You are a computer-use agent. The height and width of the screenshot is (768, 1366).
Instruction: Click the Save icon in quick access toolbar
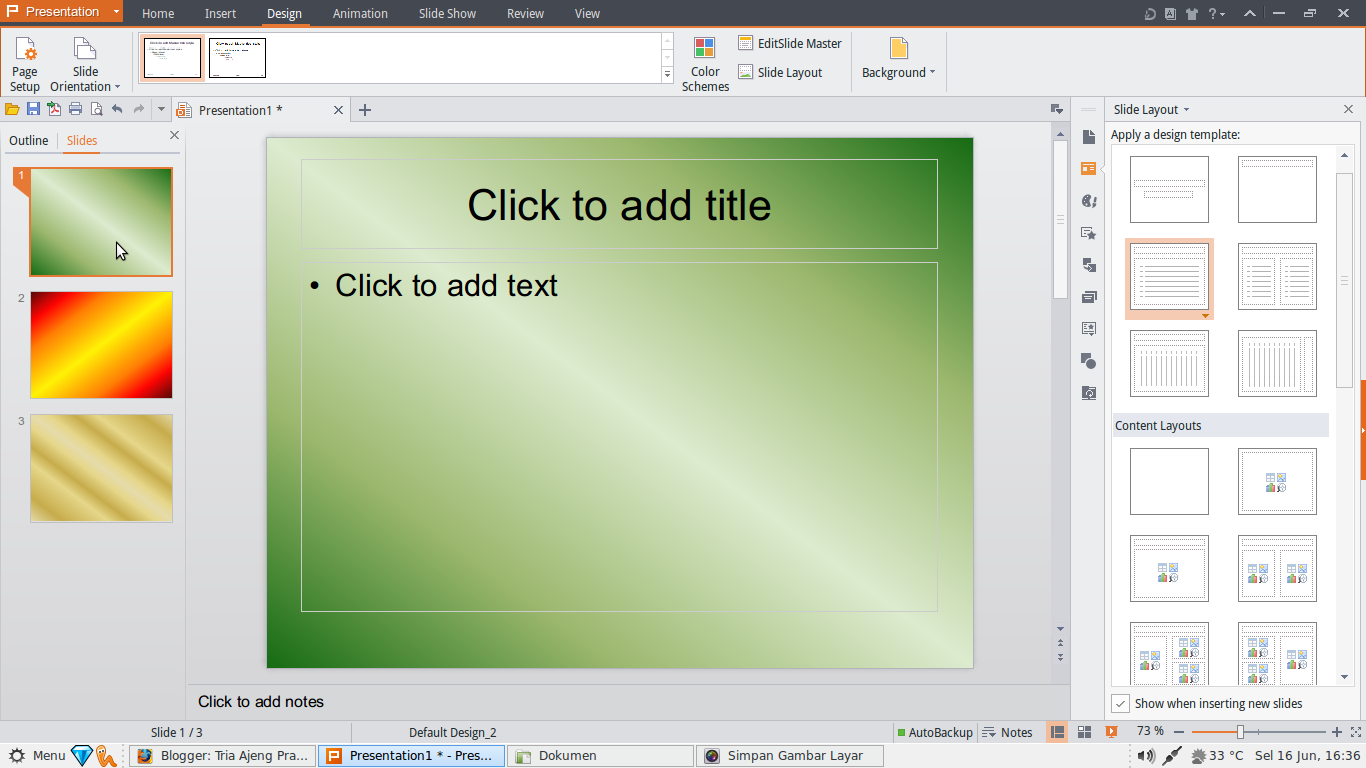(33, 110)
